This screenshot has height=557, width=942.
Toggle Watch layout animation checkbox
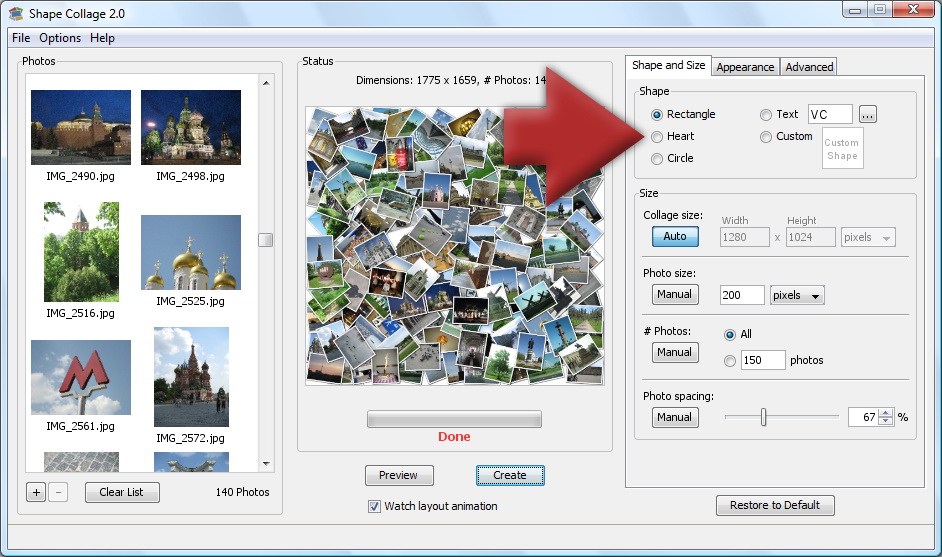click(x=374, y=507)
